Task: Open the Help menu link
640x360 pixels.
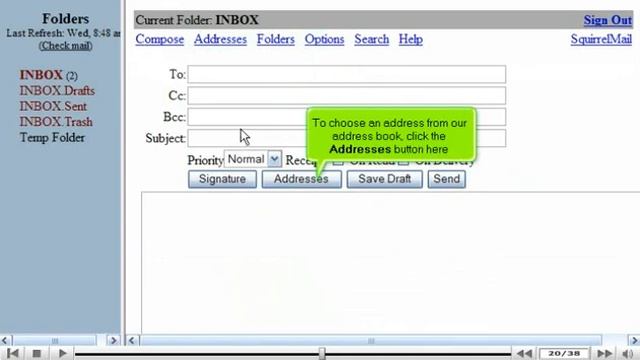Action: (411, 39)
